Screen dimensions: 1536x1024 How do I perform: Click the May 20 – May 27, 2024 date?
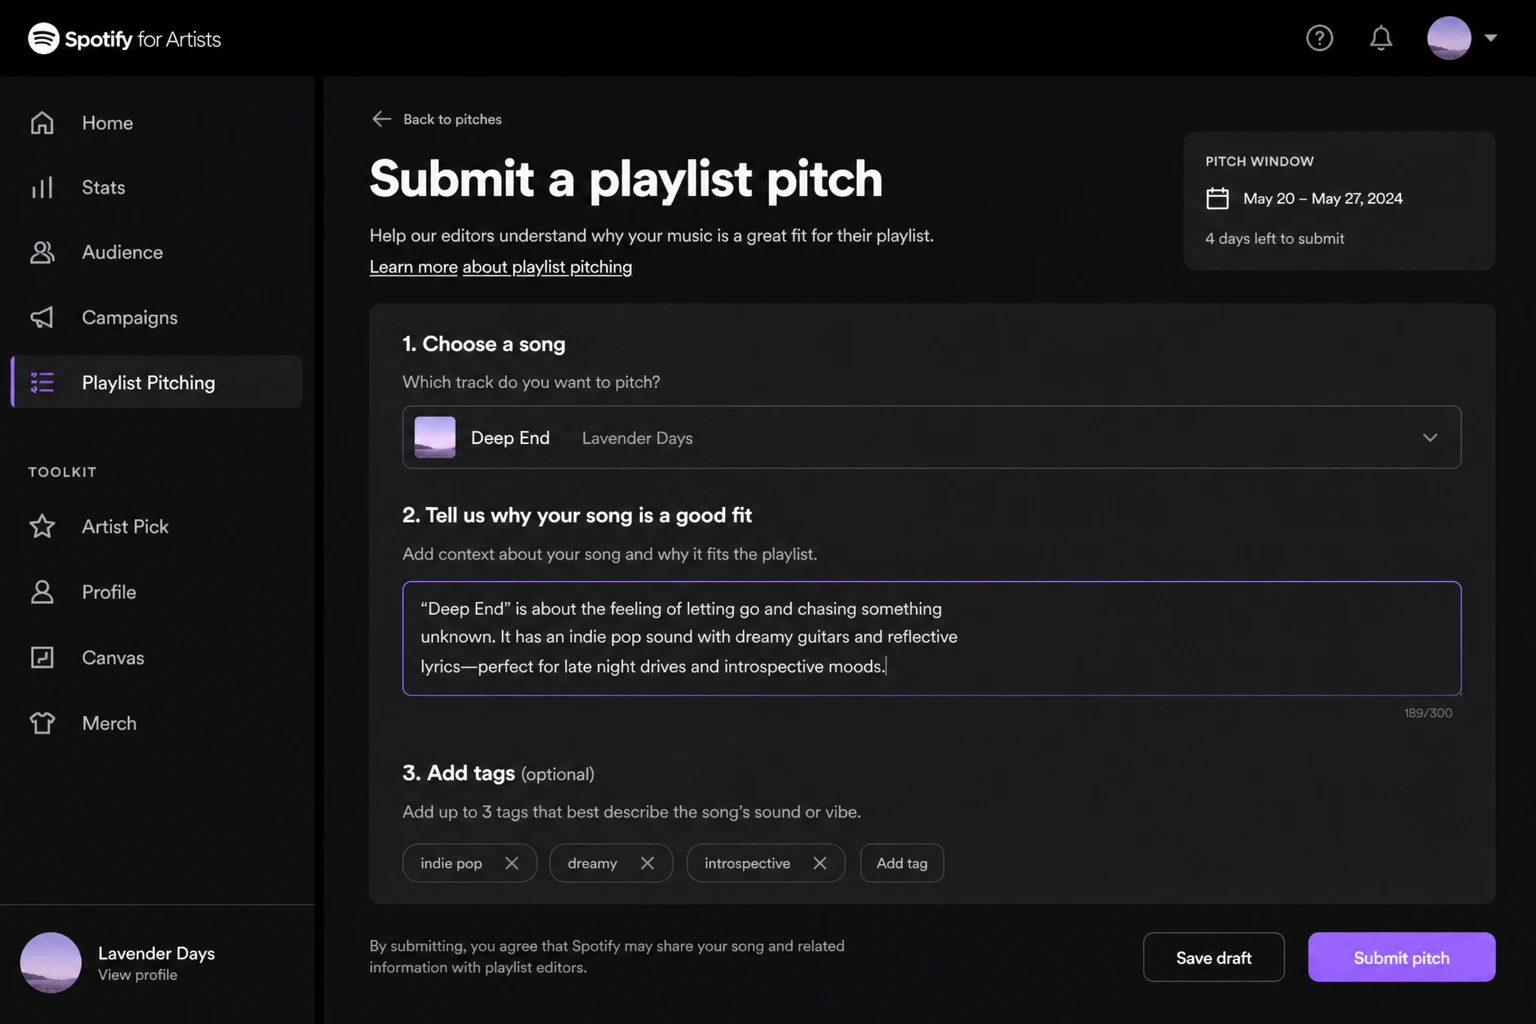(x=1322, y=198)
